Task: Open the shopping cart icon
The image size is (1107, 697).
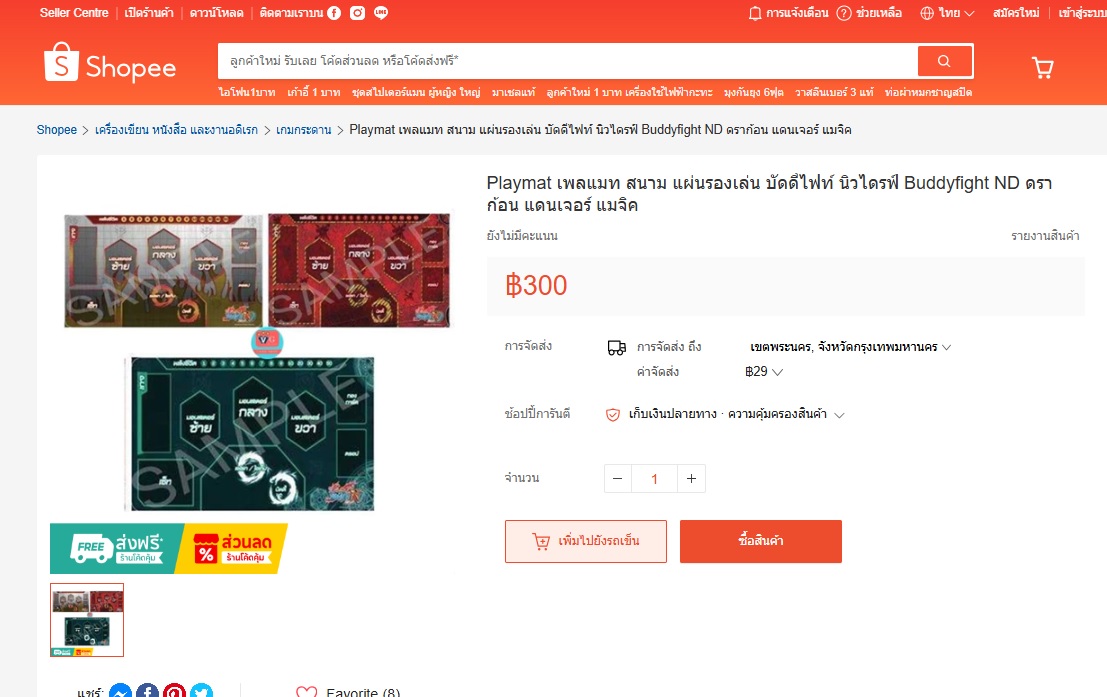Action: pyautogui.click(x=1043, y=68)
